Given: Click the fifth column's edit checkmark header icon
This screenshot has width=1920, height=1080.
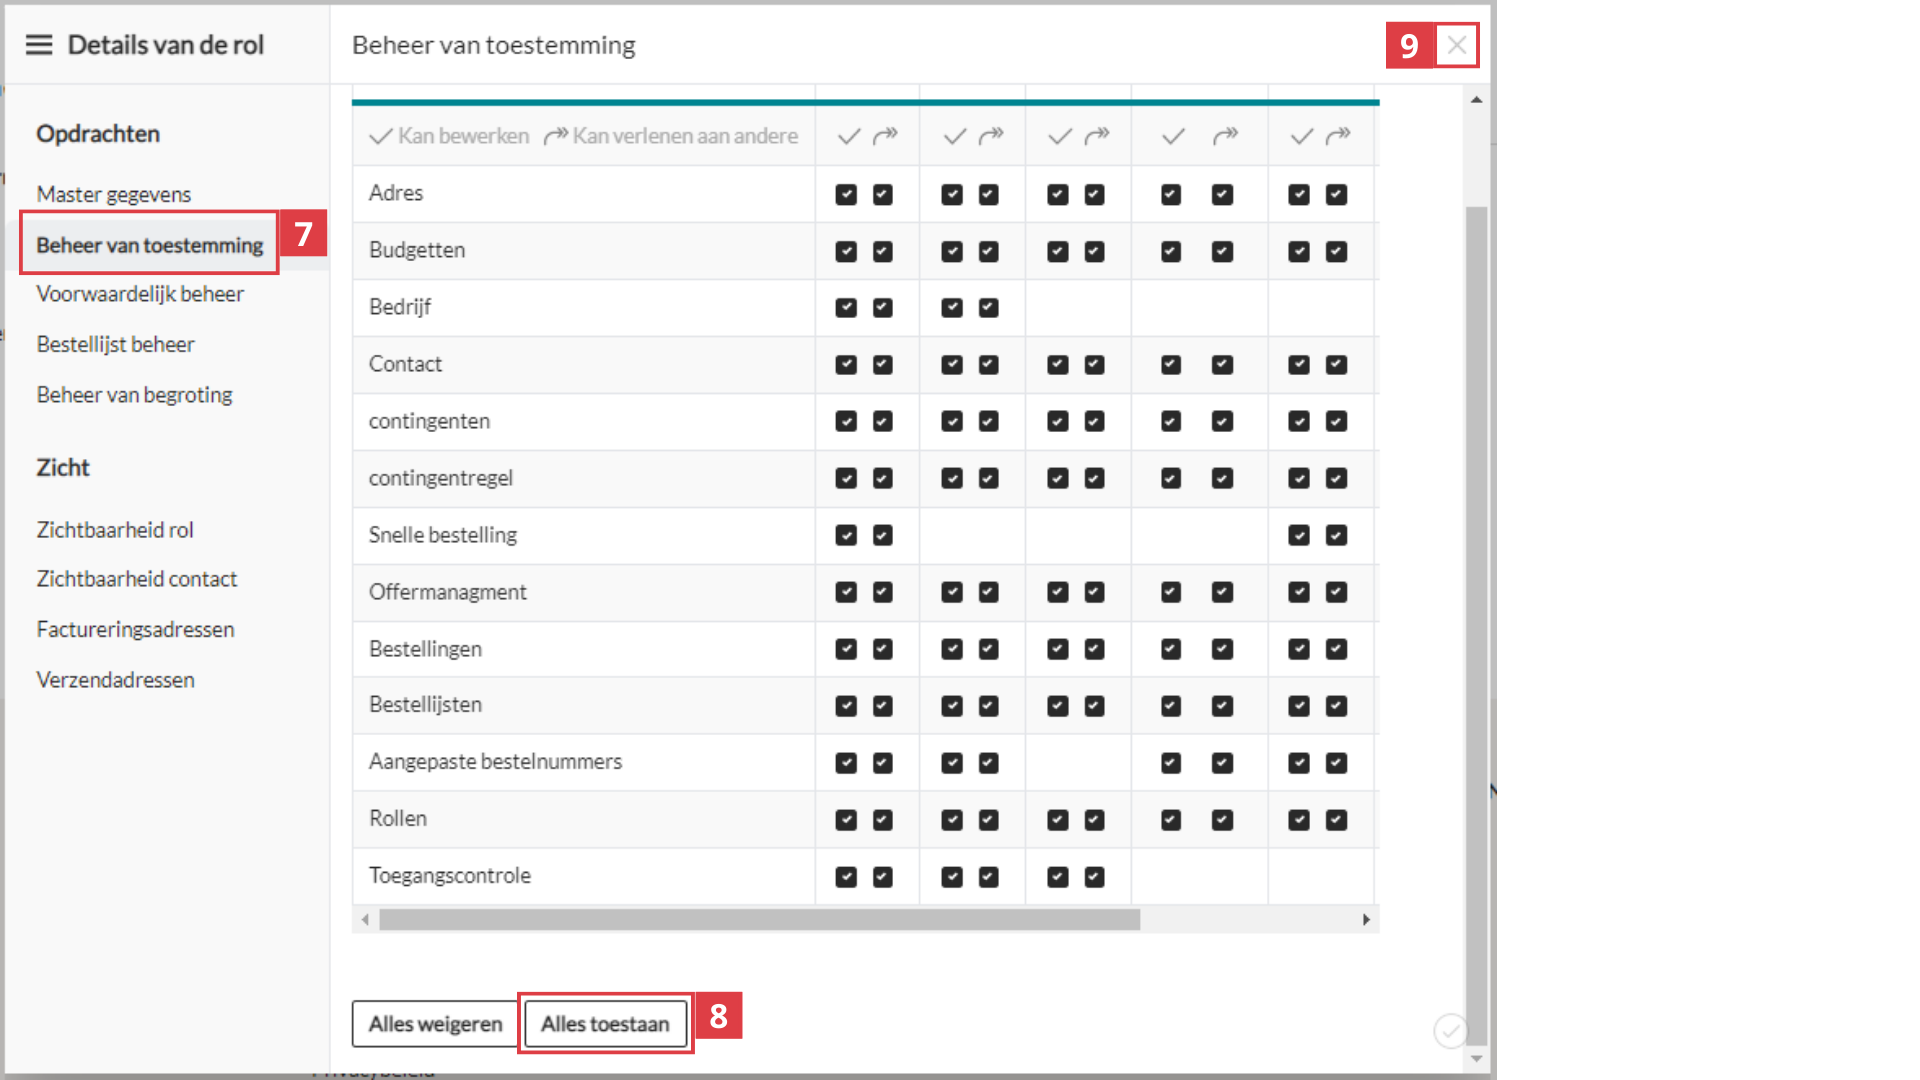Looking at the screenshot, I should pos(1301,136).
